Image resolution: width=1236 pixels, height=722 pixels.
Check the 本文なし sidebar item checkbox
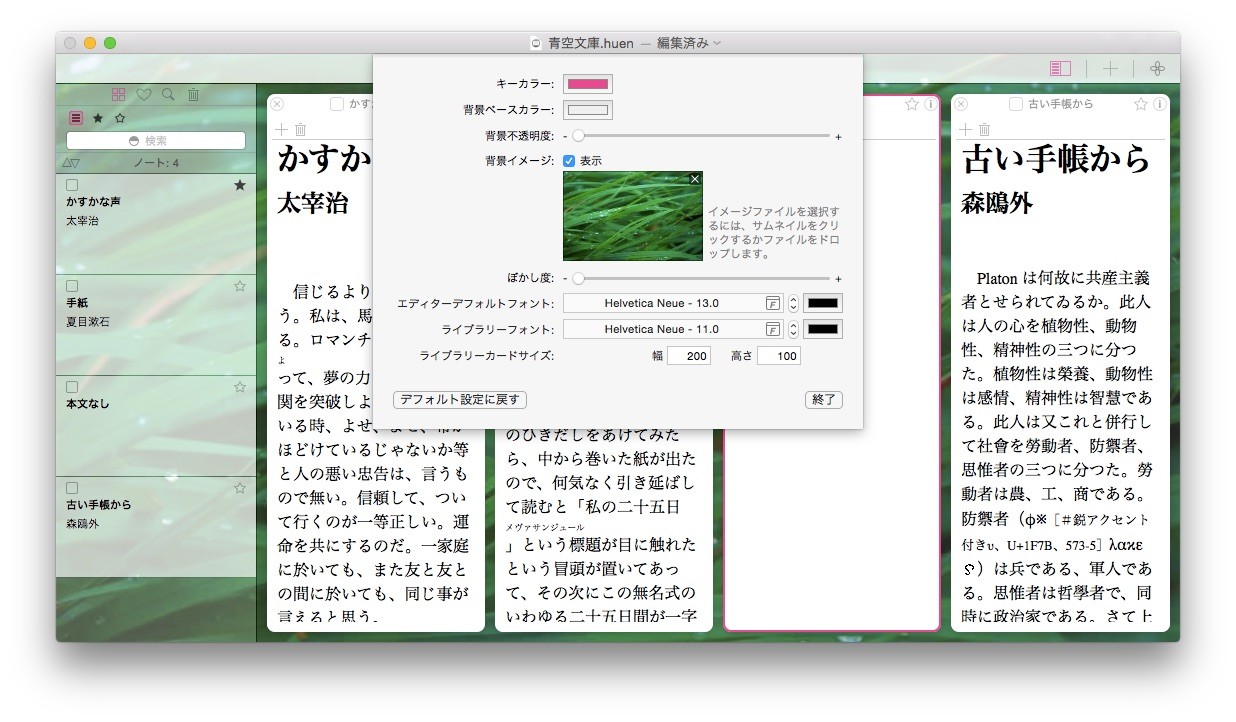(x=72, y=387)
